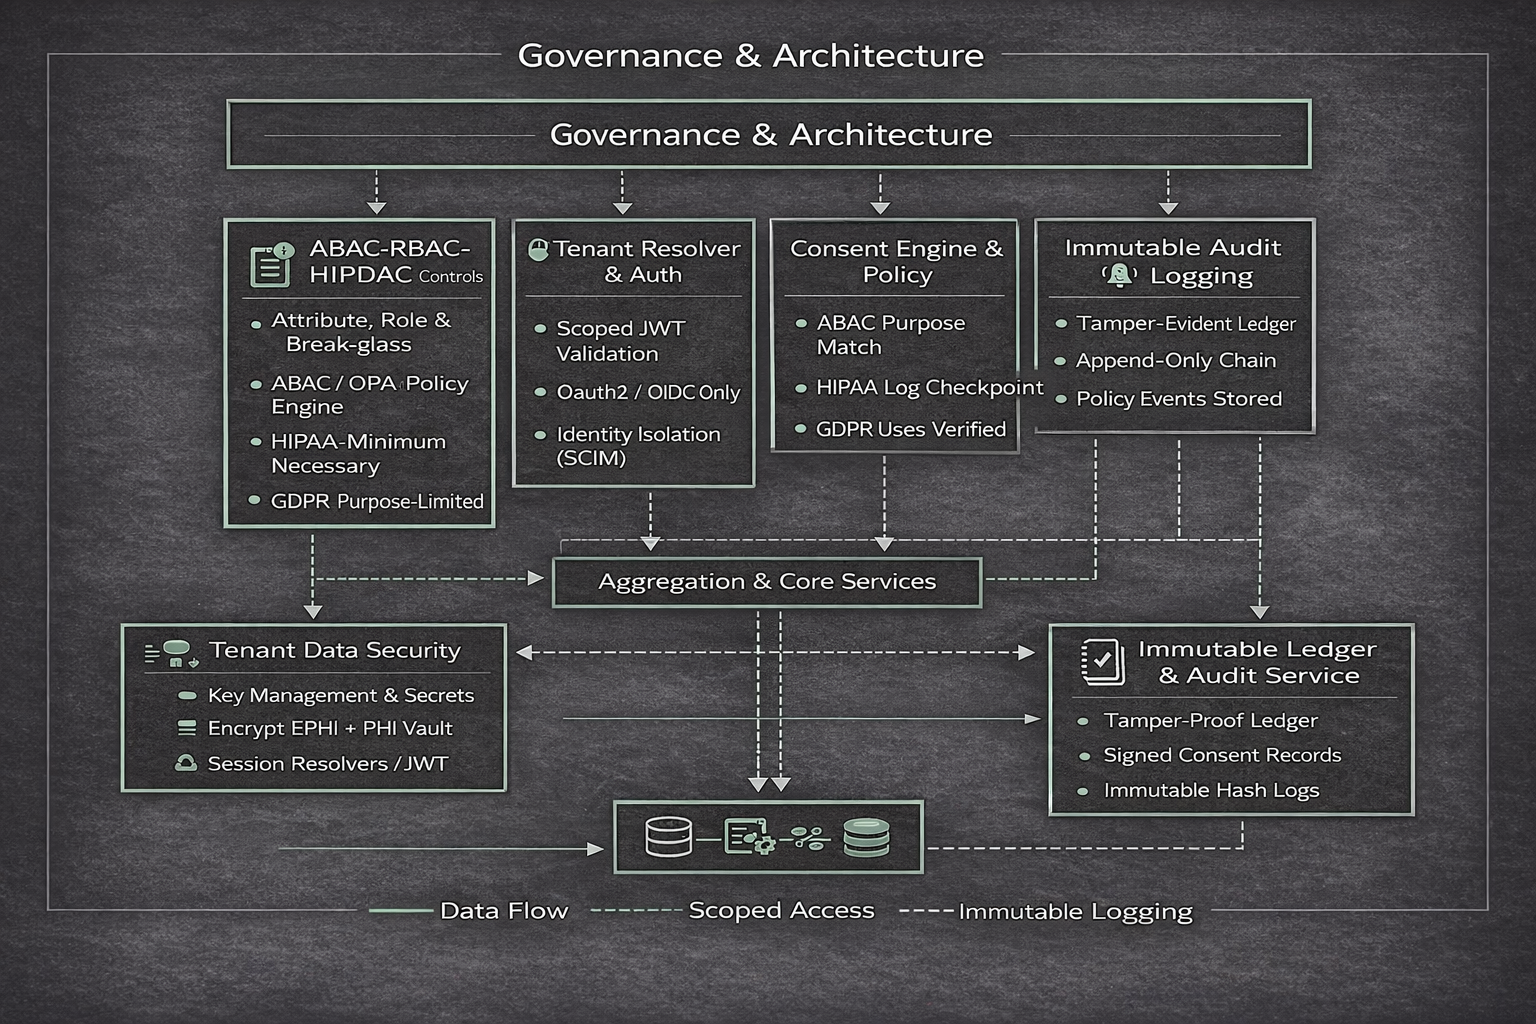This screenshot has height=1024, width=1536.
Task: Select the boxed Governance & Architecture header
Action: pyautogui.click(x=769, y=134)
